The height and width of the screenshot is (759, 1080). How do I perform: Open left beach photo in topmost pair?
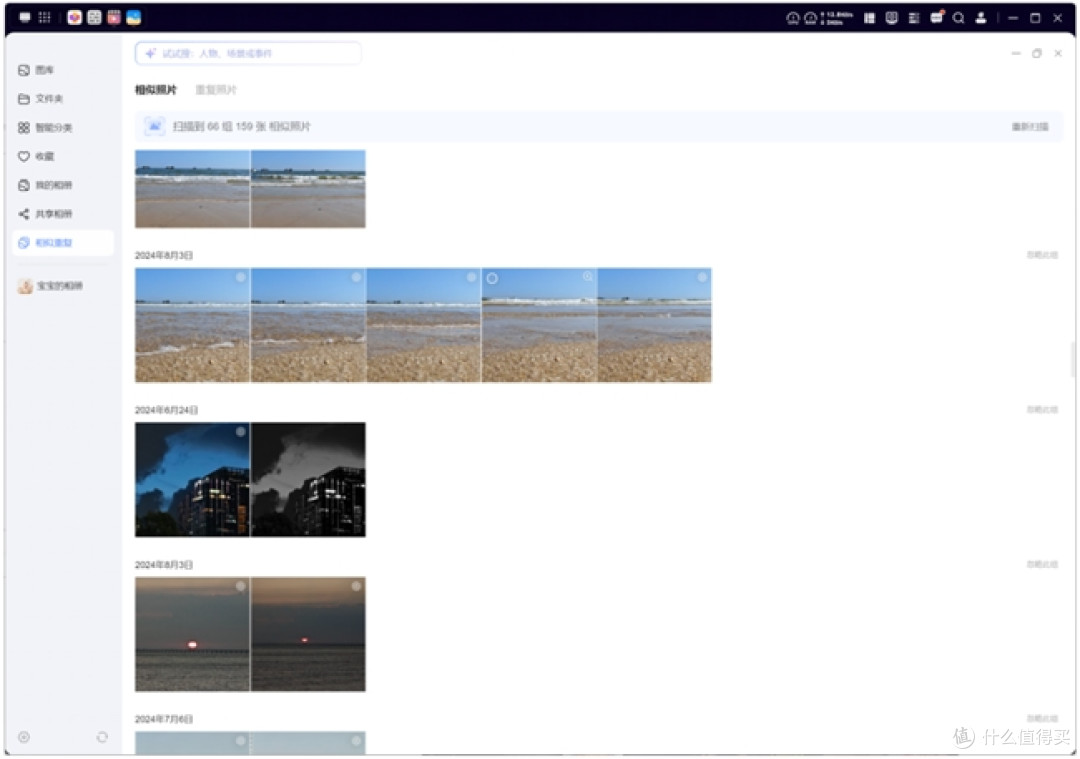[192, 189]
